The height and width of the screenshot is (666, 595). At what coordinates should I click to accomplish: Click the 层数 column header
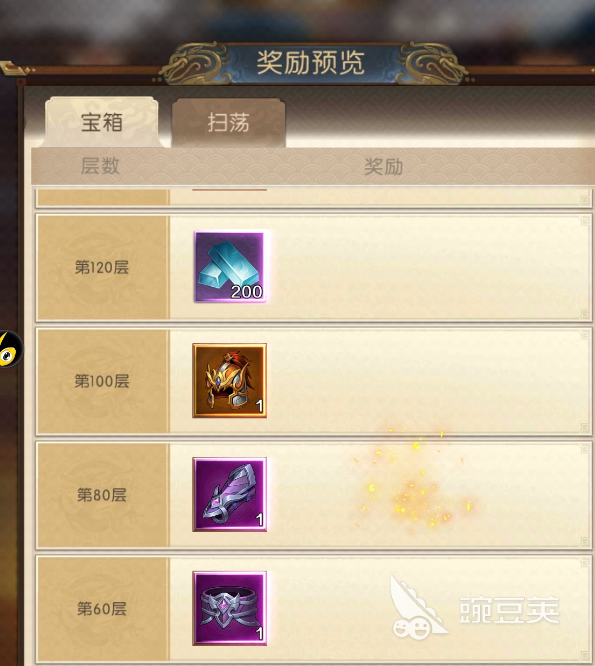100,166
